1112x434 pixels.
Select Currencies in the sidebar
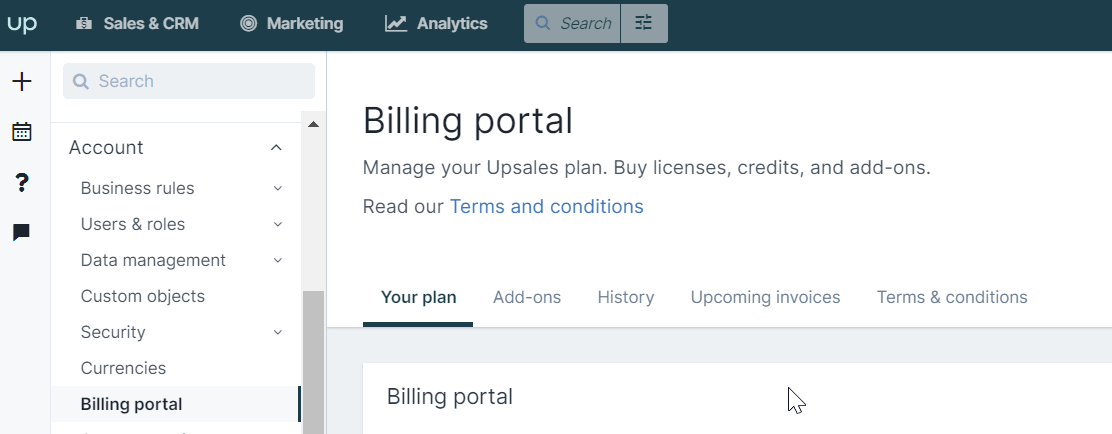pos(123,368)
